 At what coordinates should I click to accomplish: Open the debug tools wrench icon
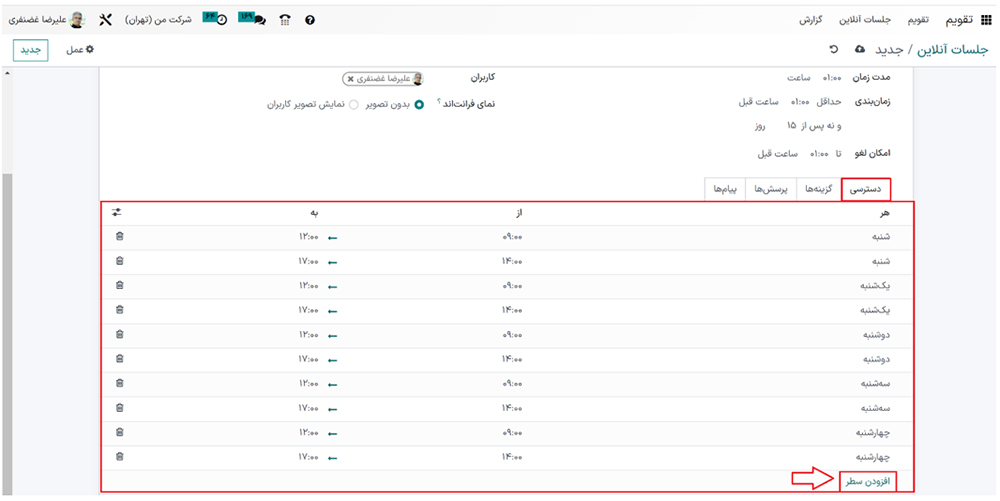[105, 20]
